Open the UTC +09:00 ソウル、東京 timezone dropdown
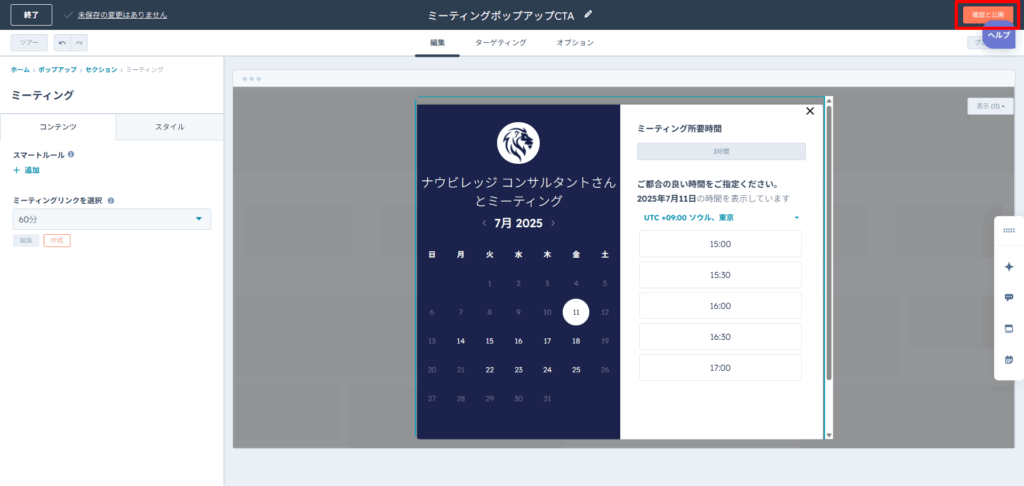 click(x=721, y=218)
